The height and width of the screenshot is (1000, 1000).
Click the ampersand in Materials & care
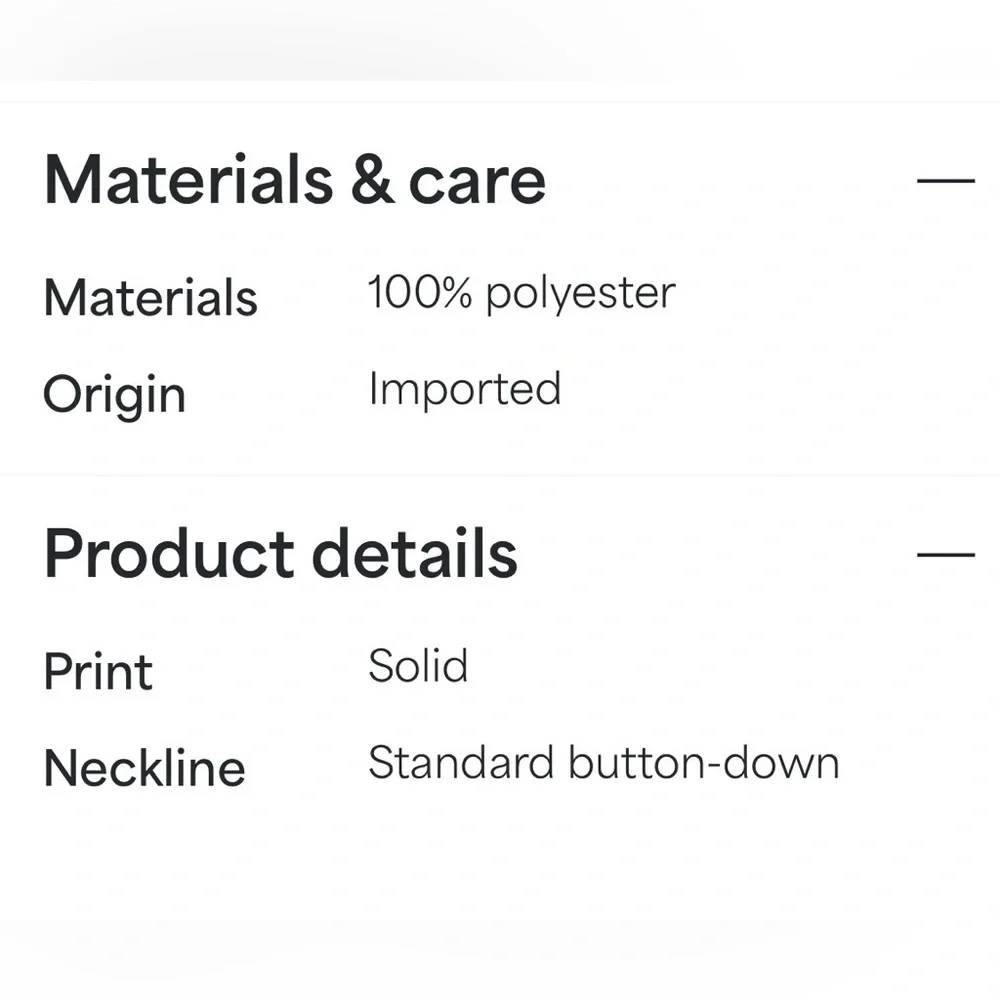pyautogui.click(x=372, y=181)
